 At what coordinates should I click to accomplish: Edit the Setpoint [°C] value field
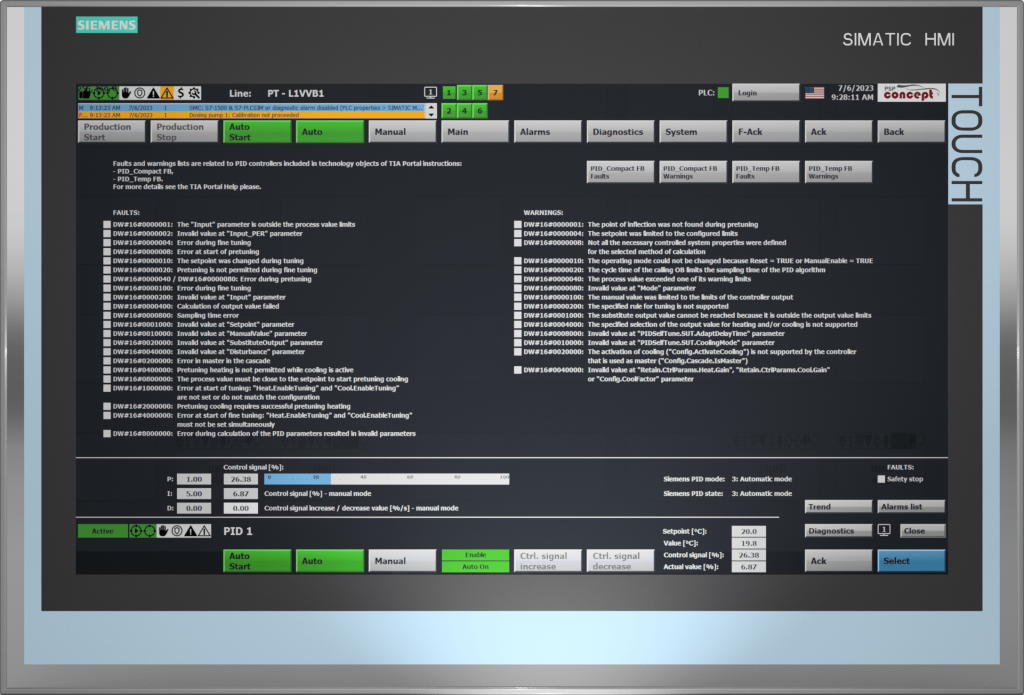click(x=748, y=531)
